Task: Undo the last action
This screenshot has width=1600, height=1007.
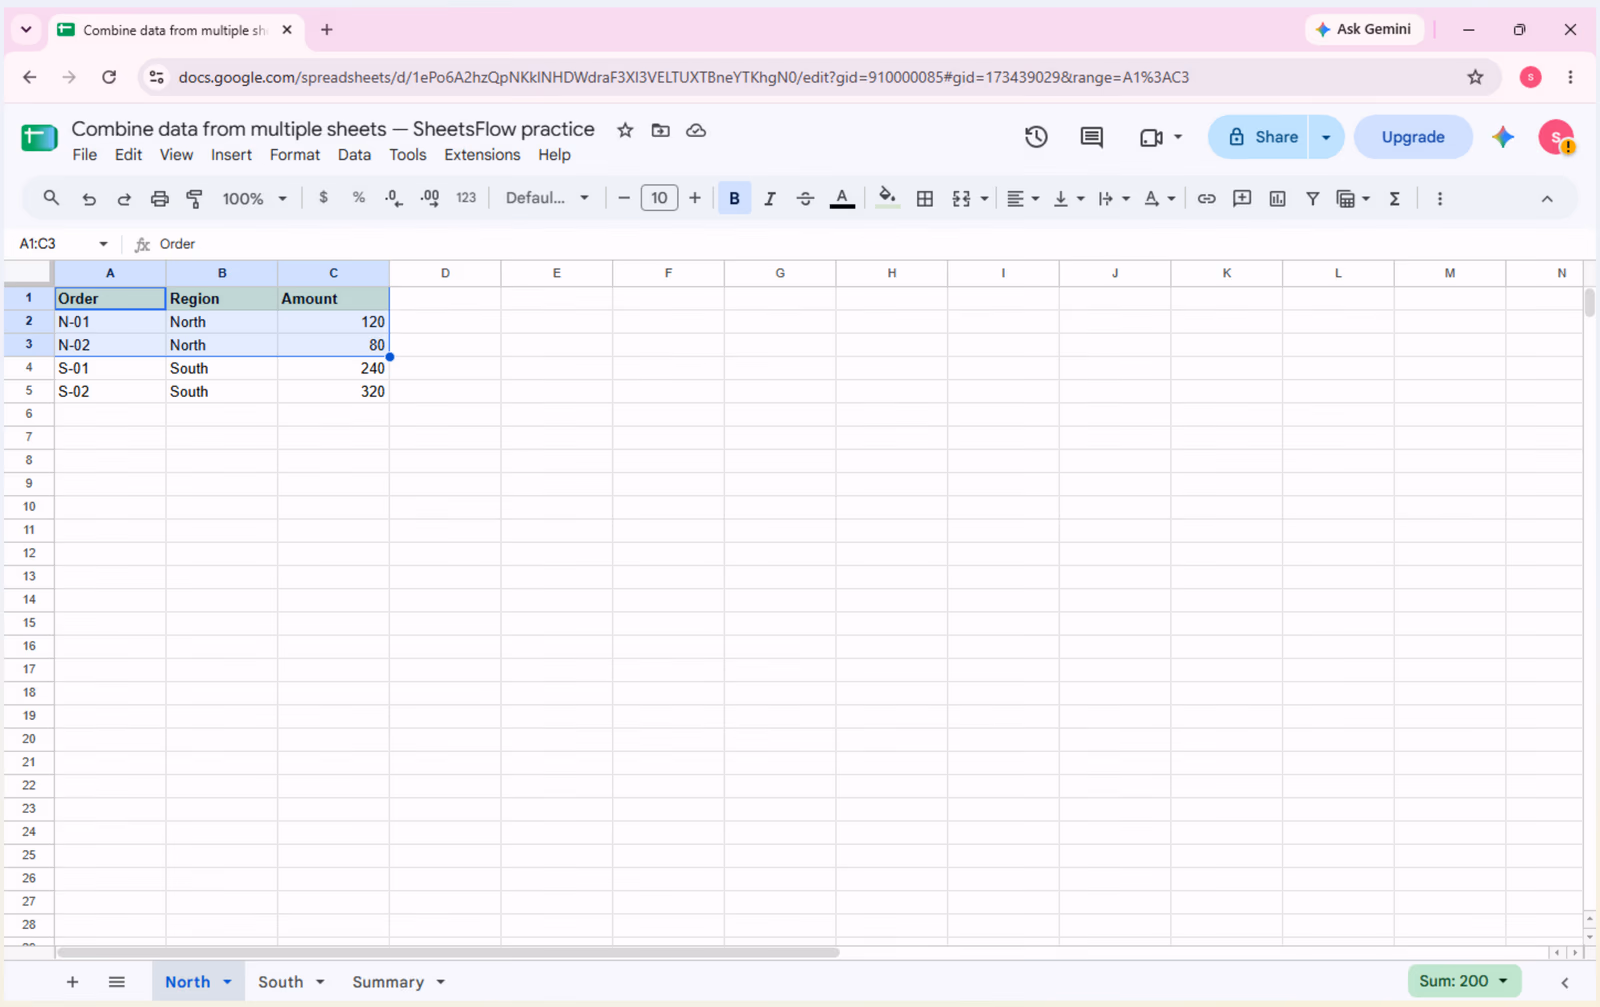Action: [89, 198]
